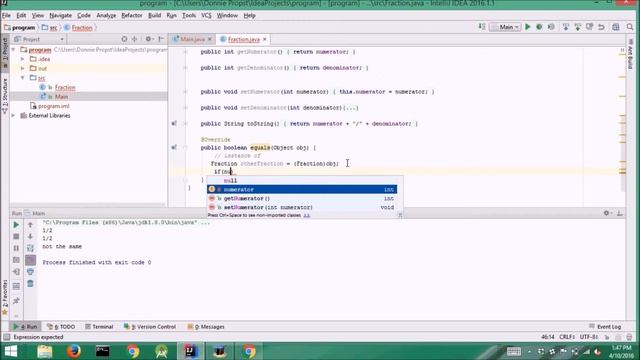
Task: Collapse the src folder node
Action: point(23,78)
